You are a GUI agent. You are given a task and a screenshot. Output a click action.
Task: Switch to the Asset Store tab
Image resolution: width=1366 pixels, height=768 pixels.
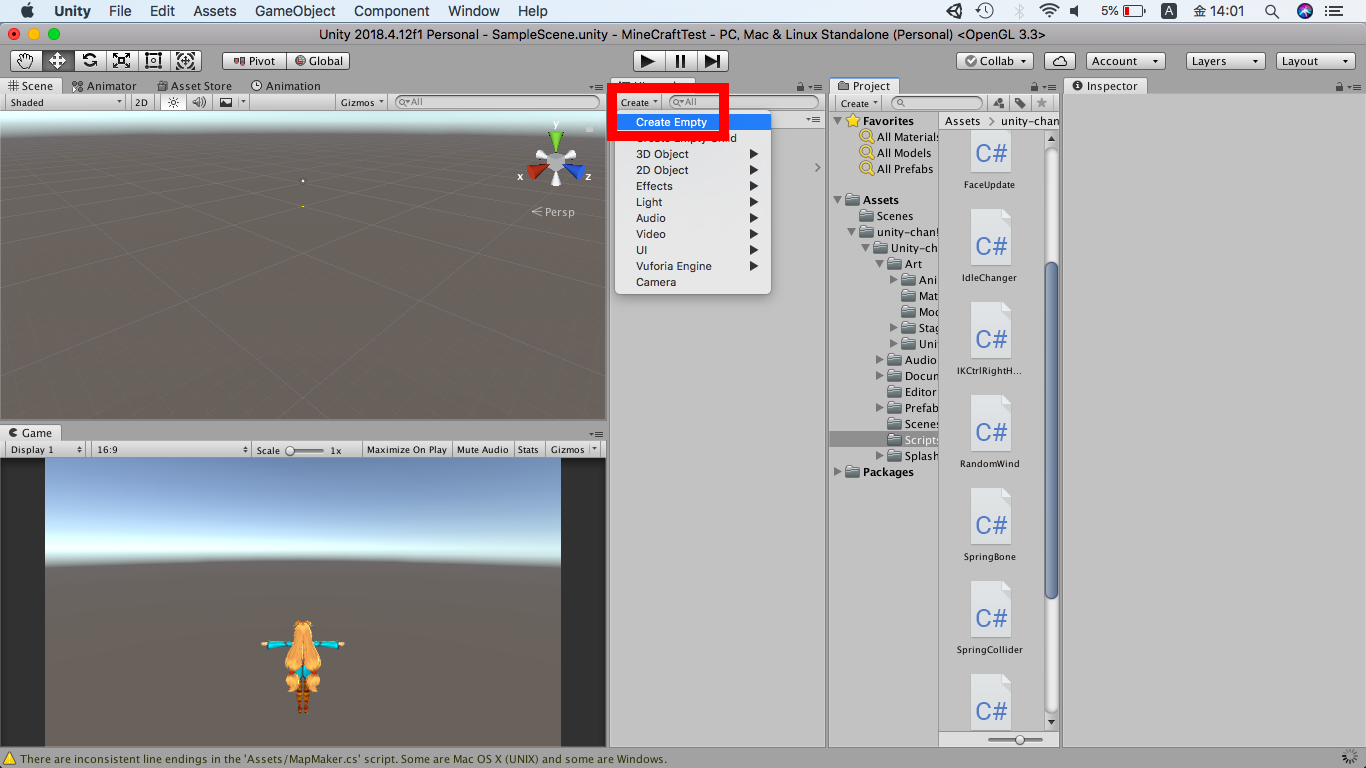click(x=193, y=86)
